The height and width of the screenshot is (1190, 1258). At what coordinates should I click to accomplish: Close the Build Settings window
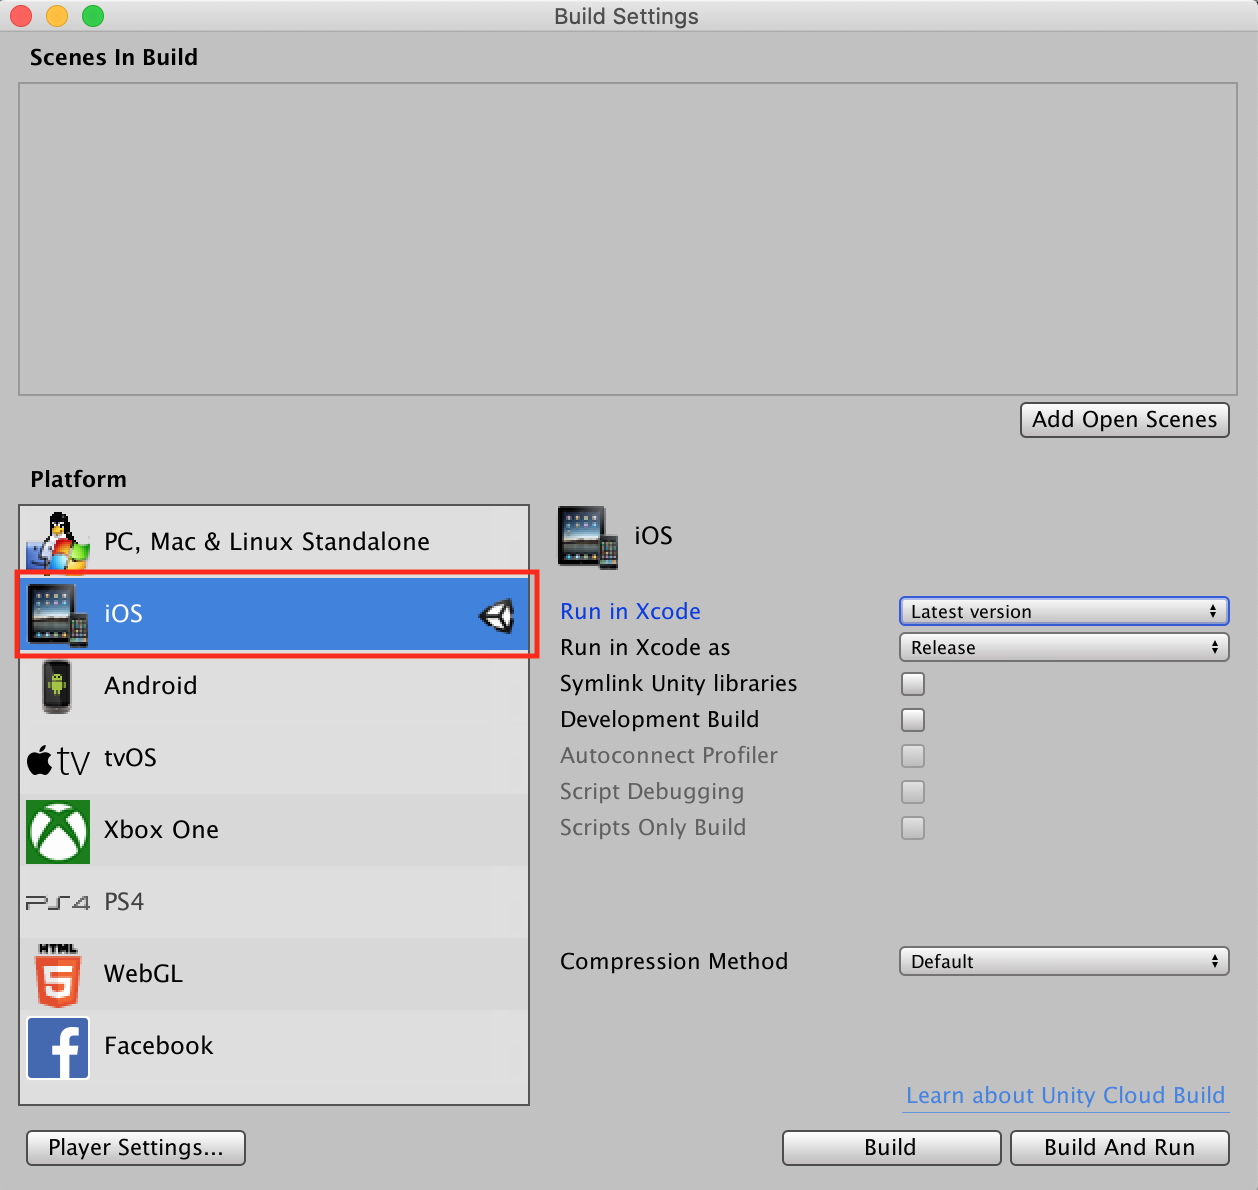pos(21,16)
